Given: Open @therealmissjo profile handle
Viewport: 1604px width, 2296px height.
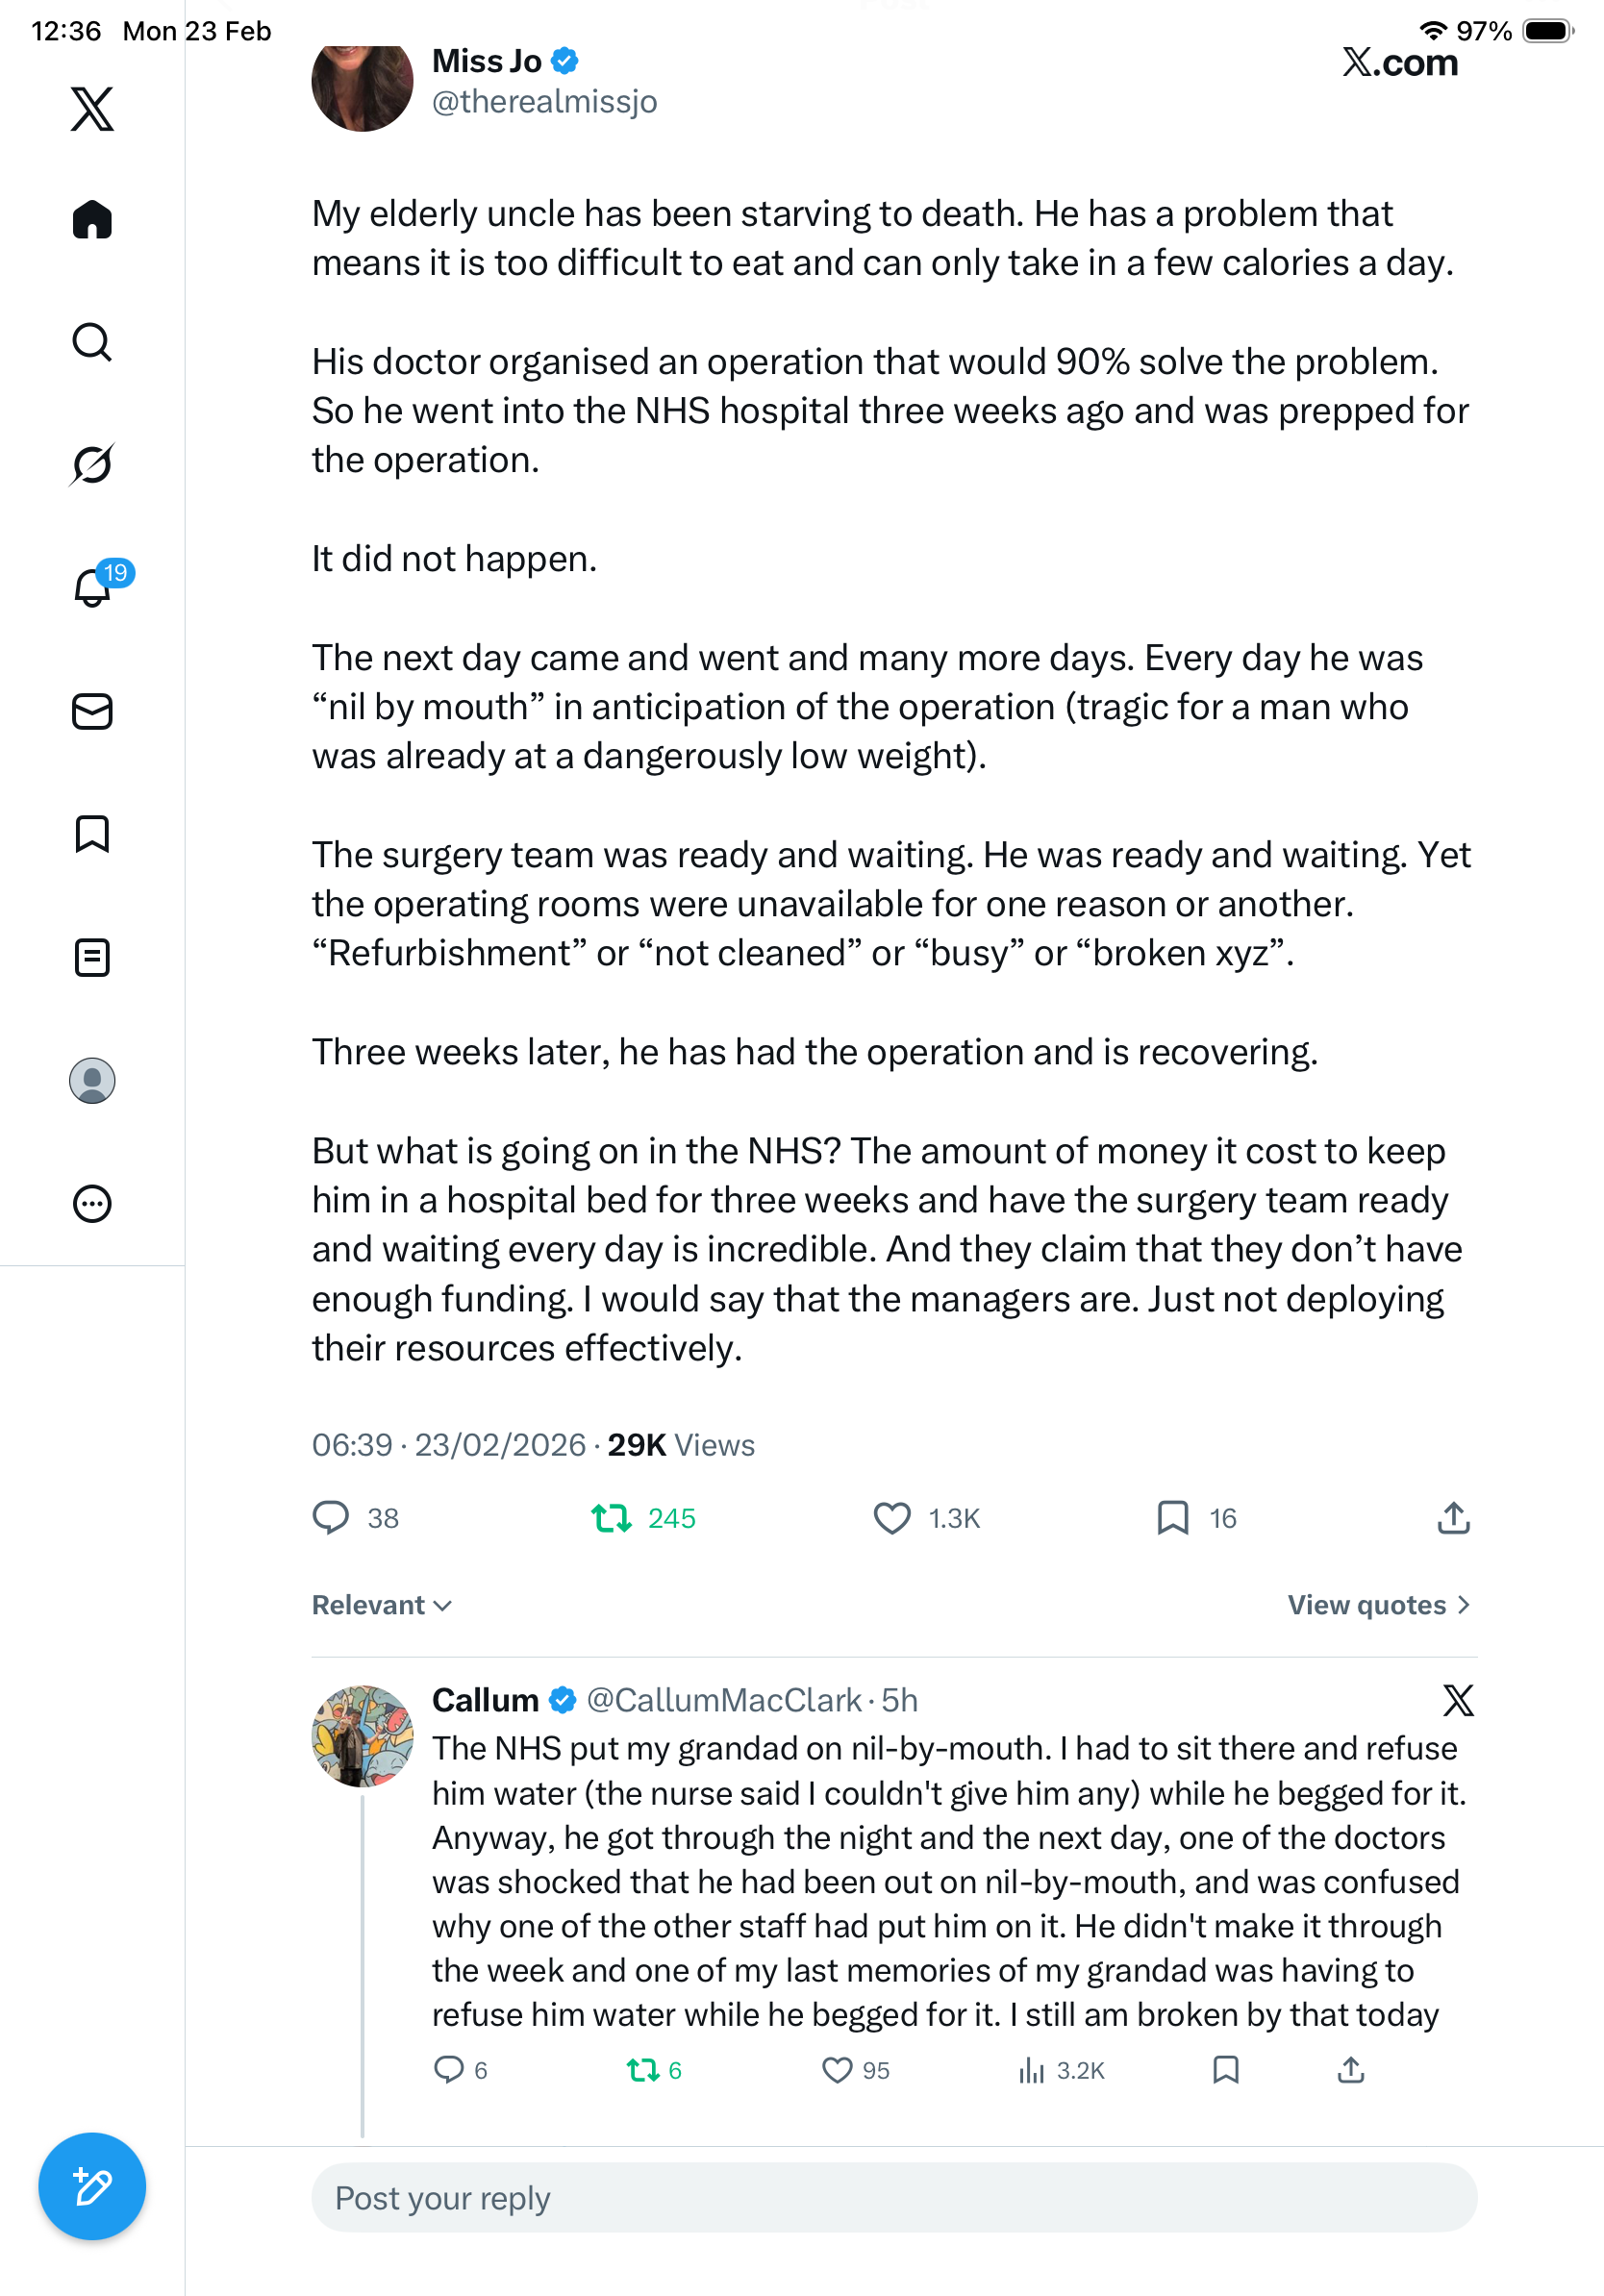Looking at the screenshot, I should 544,102.
